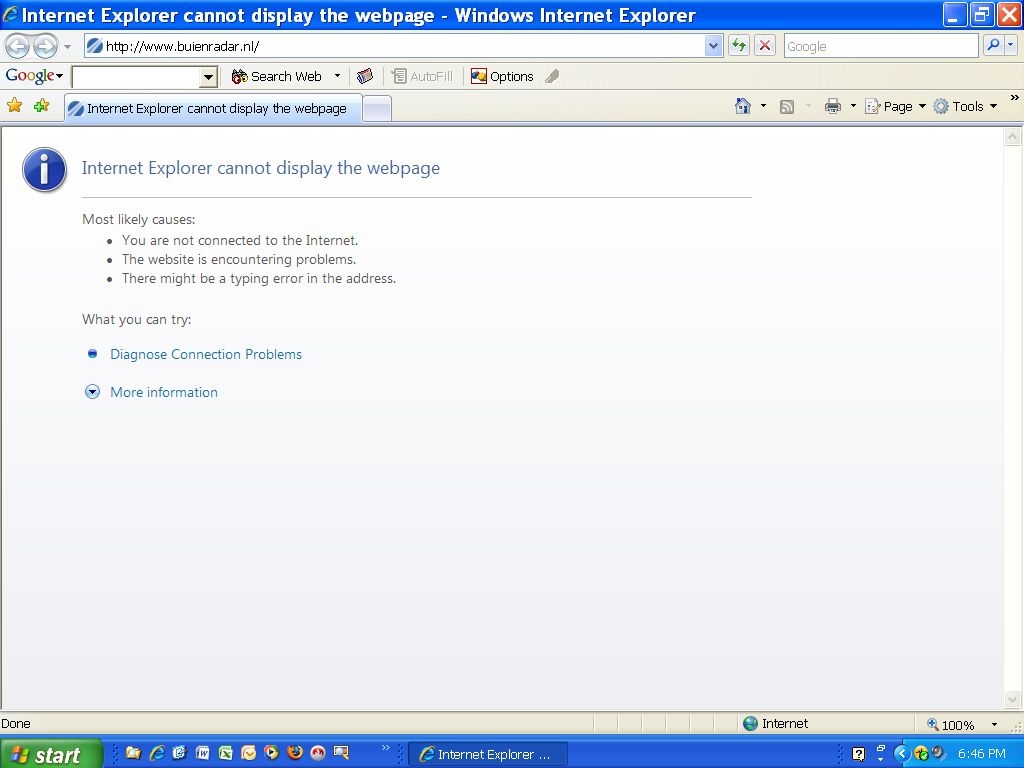Click the Google toolbar news icon
1024x768 pixels.
tap(365, 76)
